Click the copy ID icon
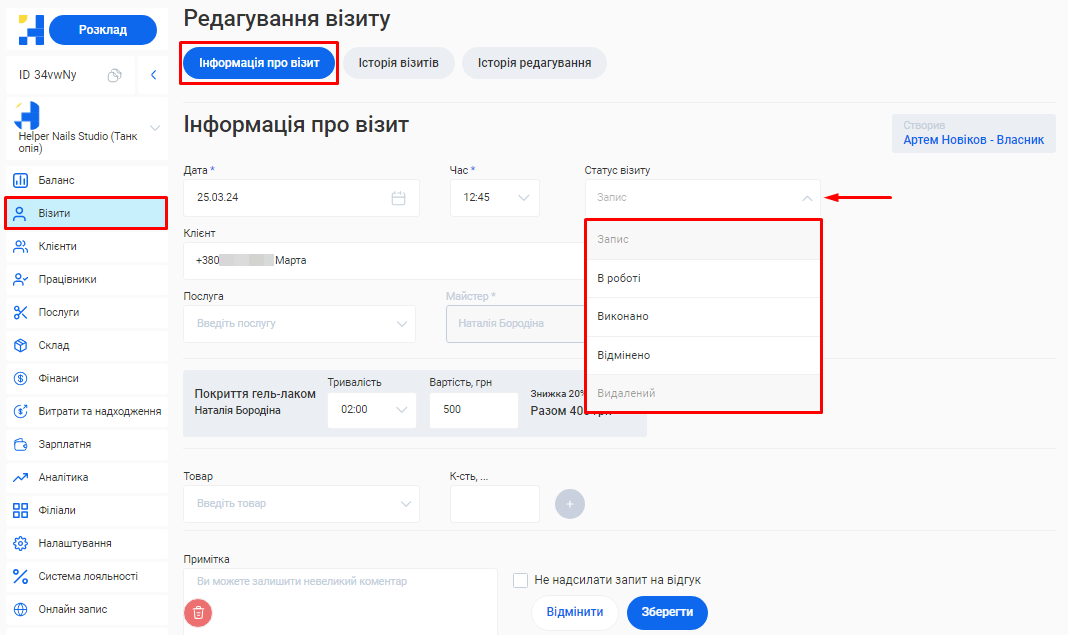The height and width of the screenshot is (635, 1068). 115,75
